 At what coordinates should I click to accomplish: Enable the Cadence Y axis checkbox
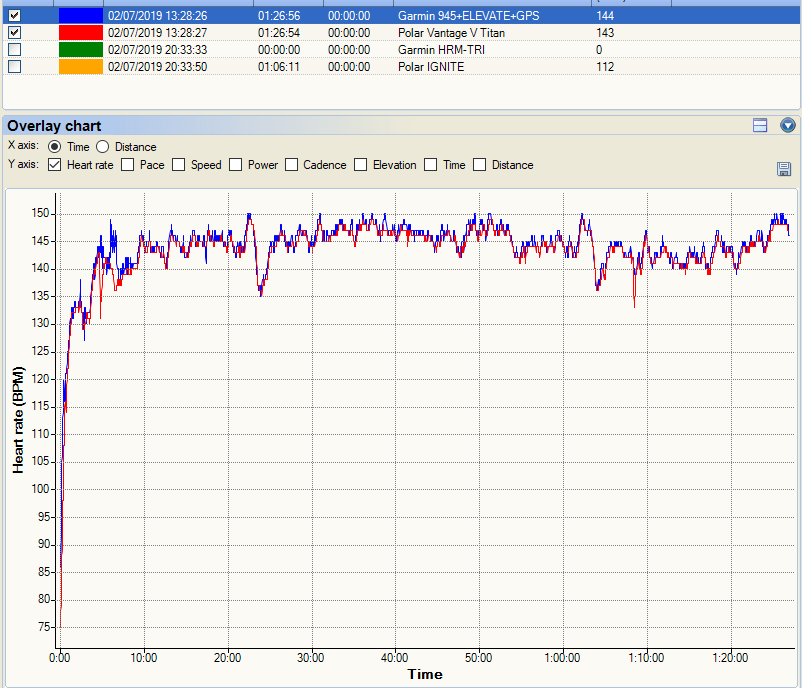(291, 165)
